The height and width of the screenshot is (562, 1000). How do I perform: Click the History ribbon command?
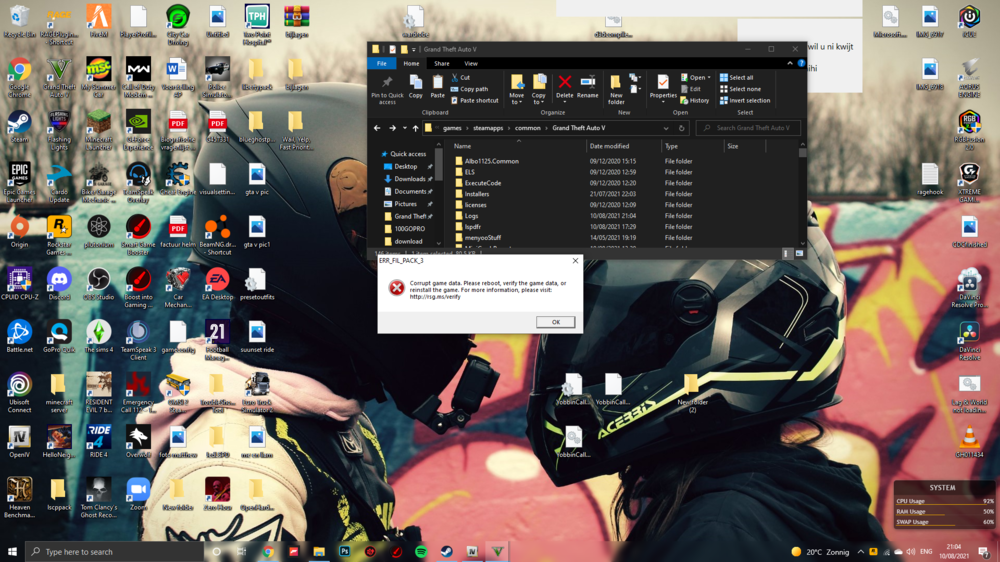point(695,100)
